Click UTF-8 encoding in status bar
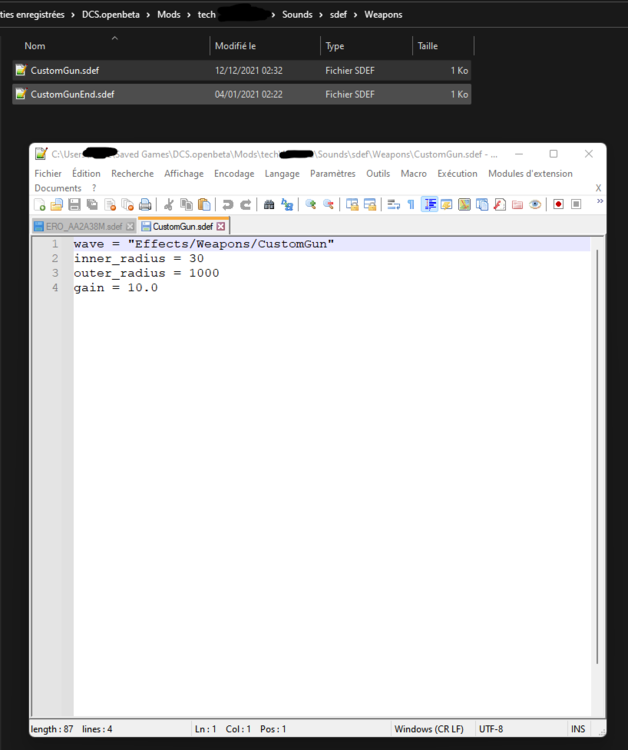The image size is (628, 750). coord(491,729)
